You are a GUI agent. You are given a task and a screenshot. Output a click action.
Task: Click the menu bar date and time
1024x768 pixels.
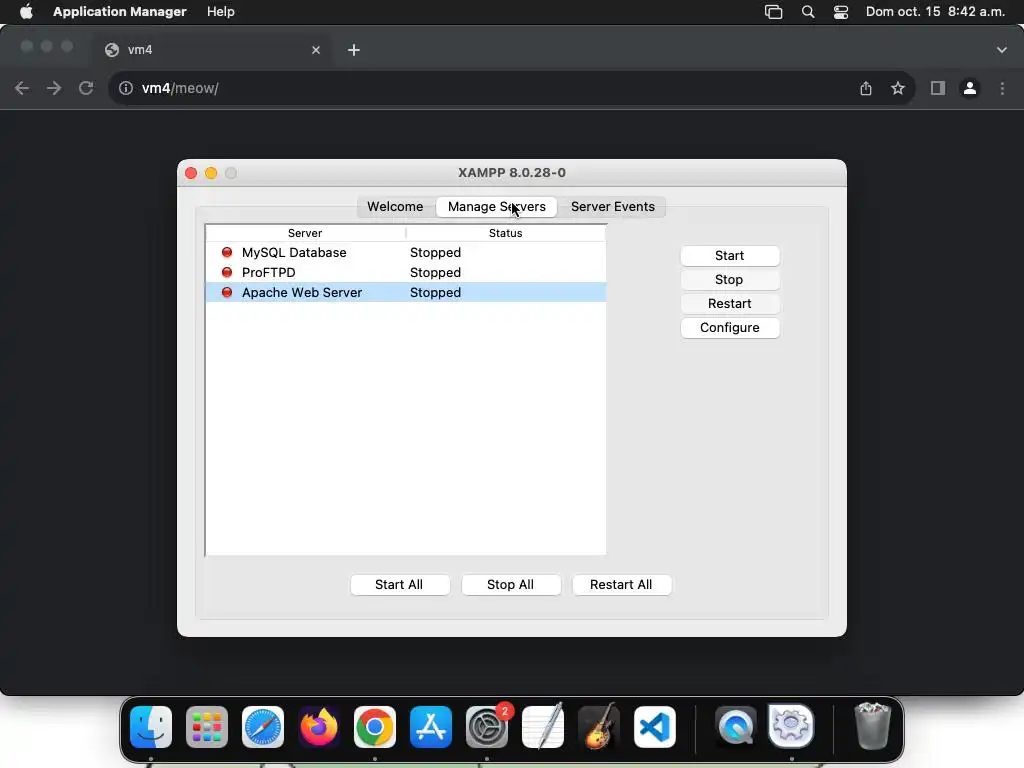click(935, 12)
